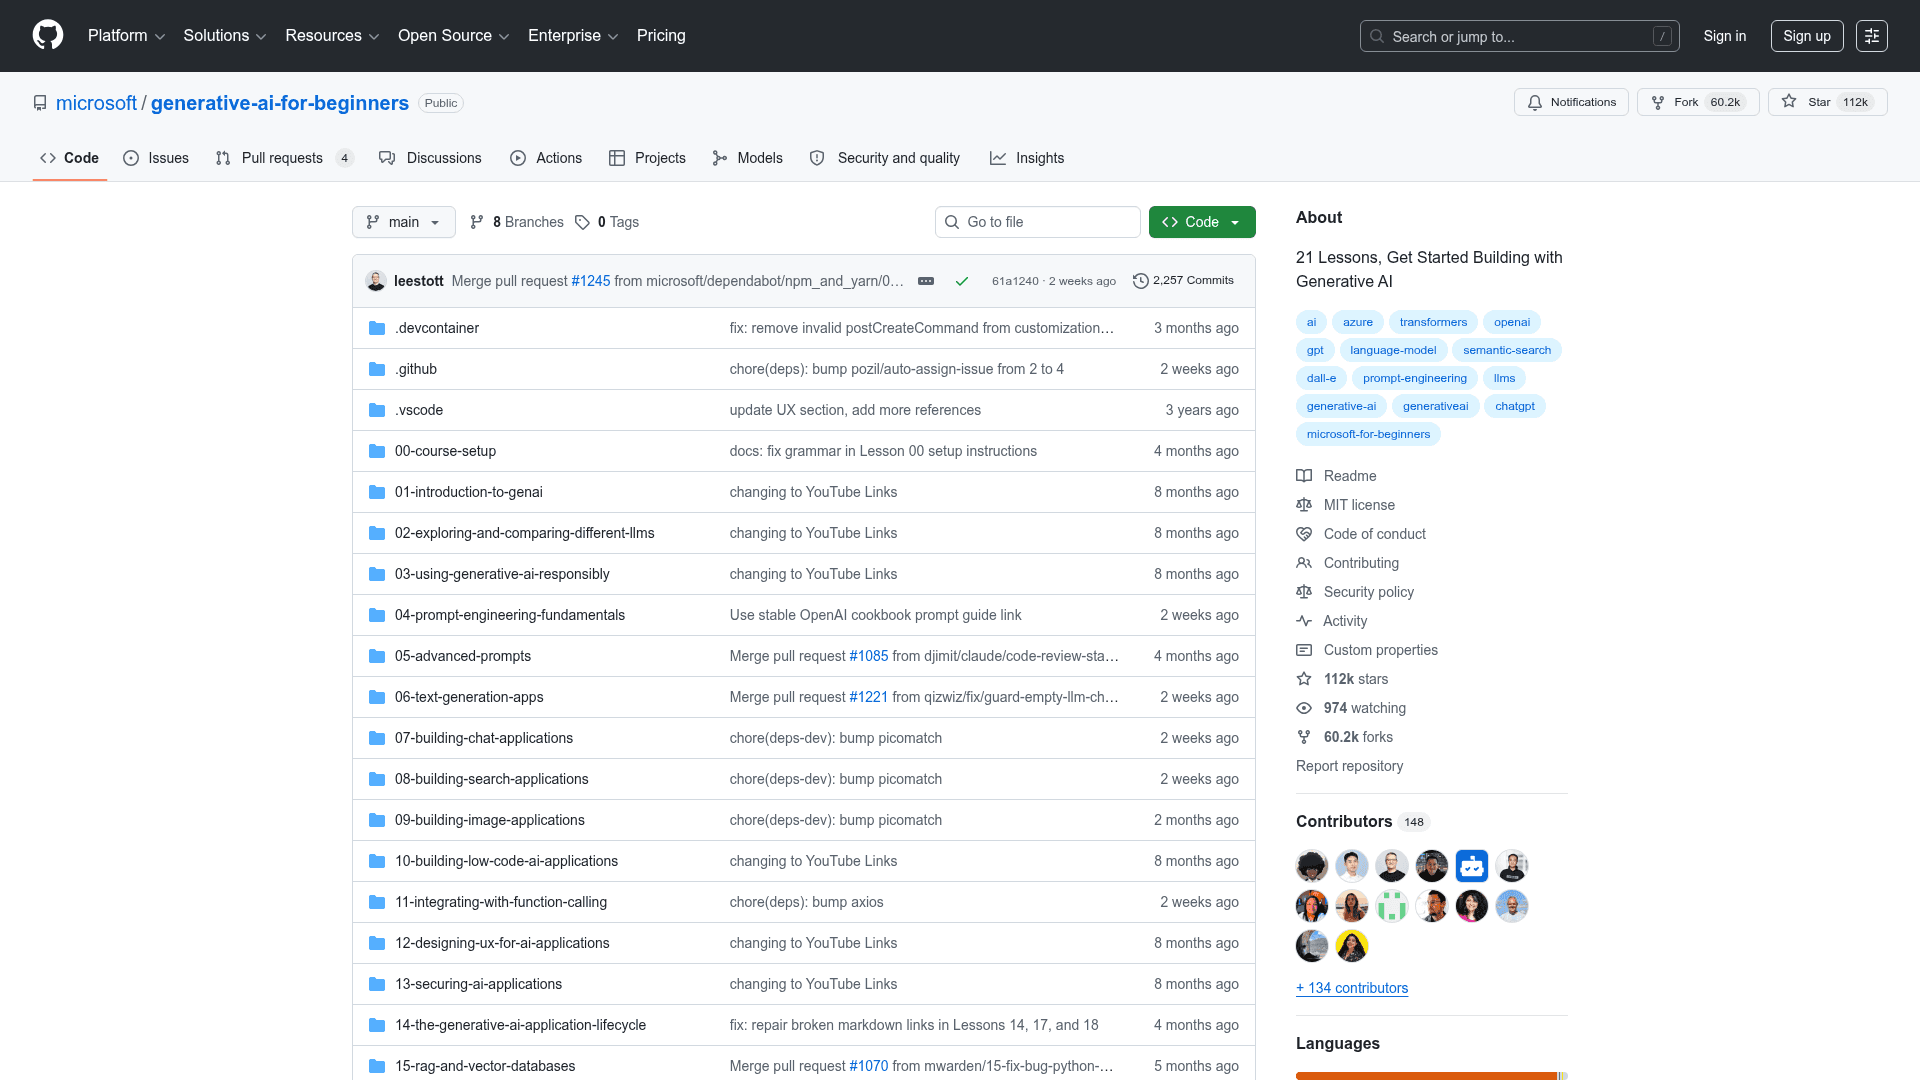
Task: Open the Models tab
Action: (748, 158)
